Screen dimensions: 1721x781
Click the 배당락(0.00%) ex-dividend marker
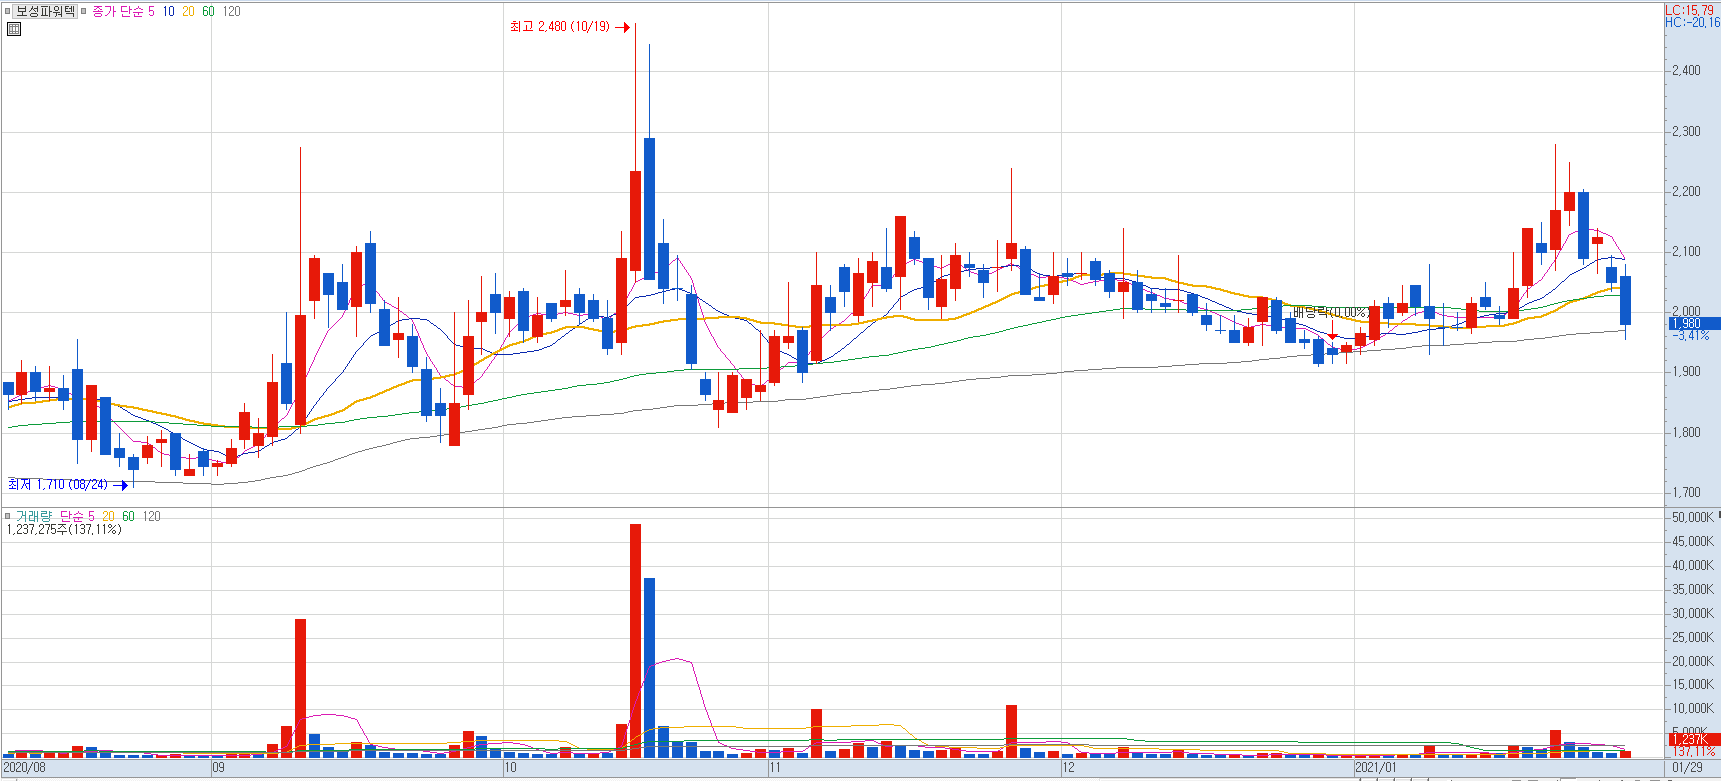tap(1330, 313)
